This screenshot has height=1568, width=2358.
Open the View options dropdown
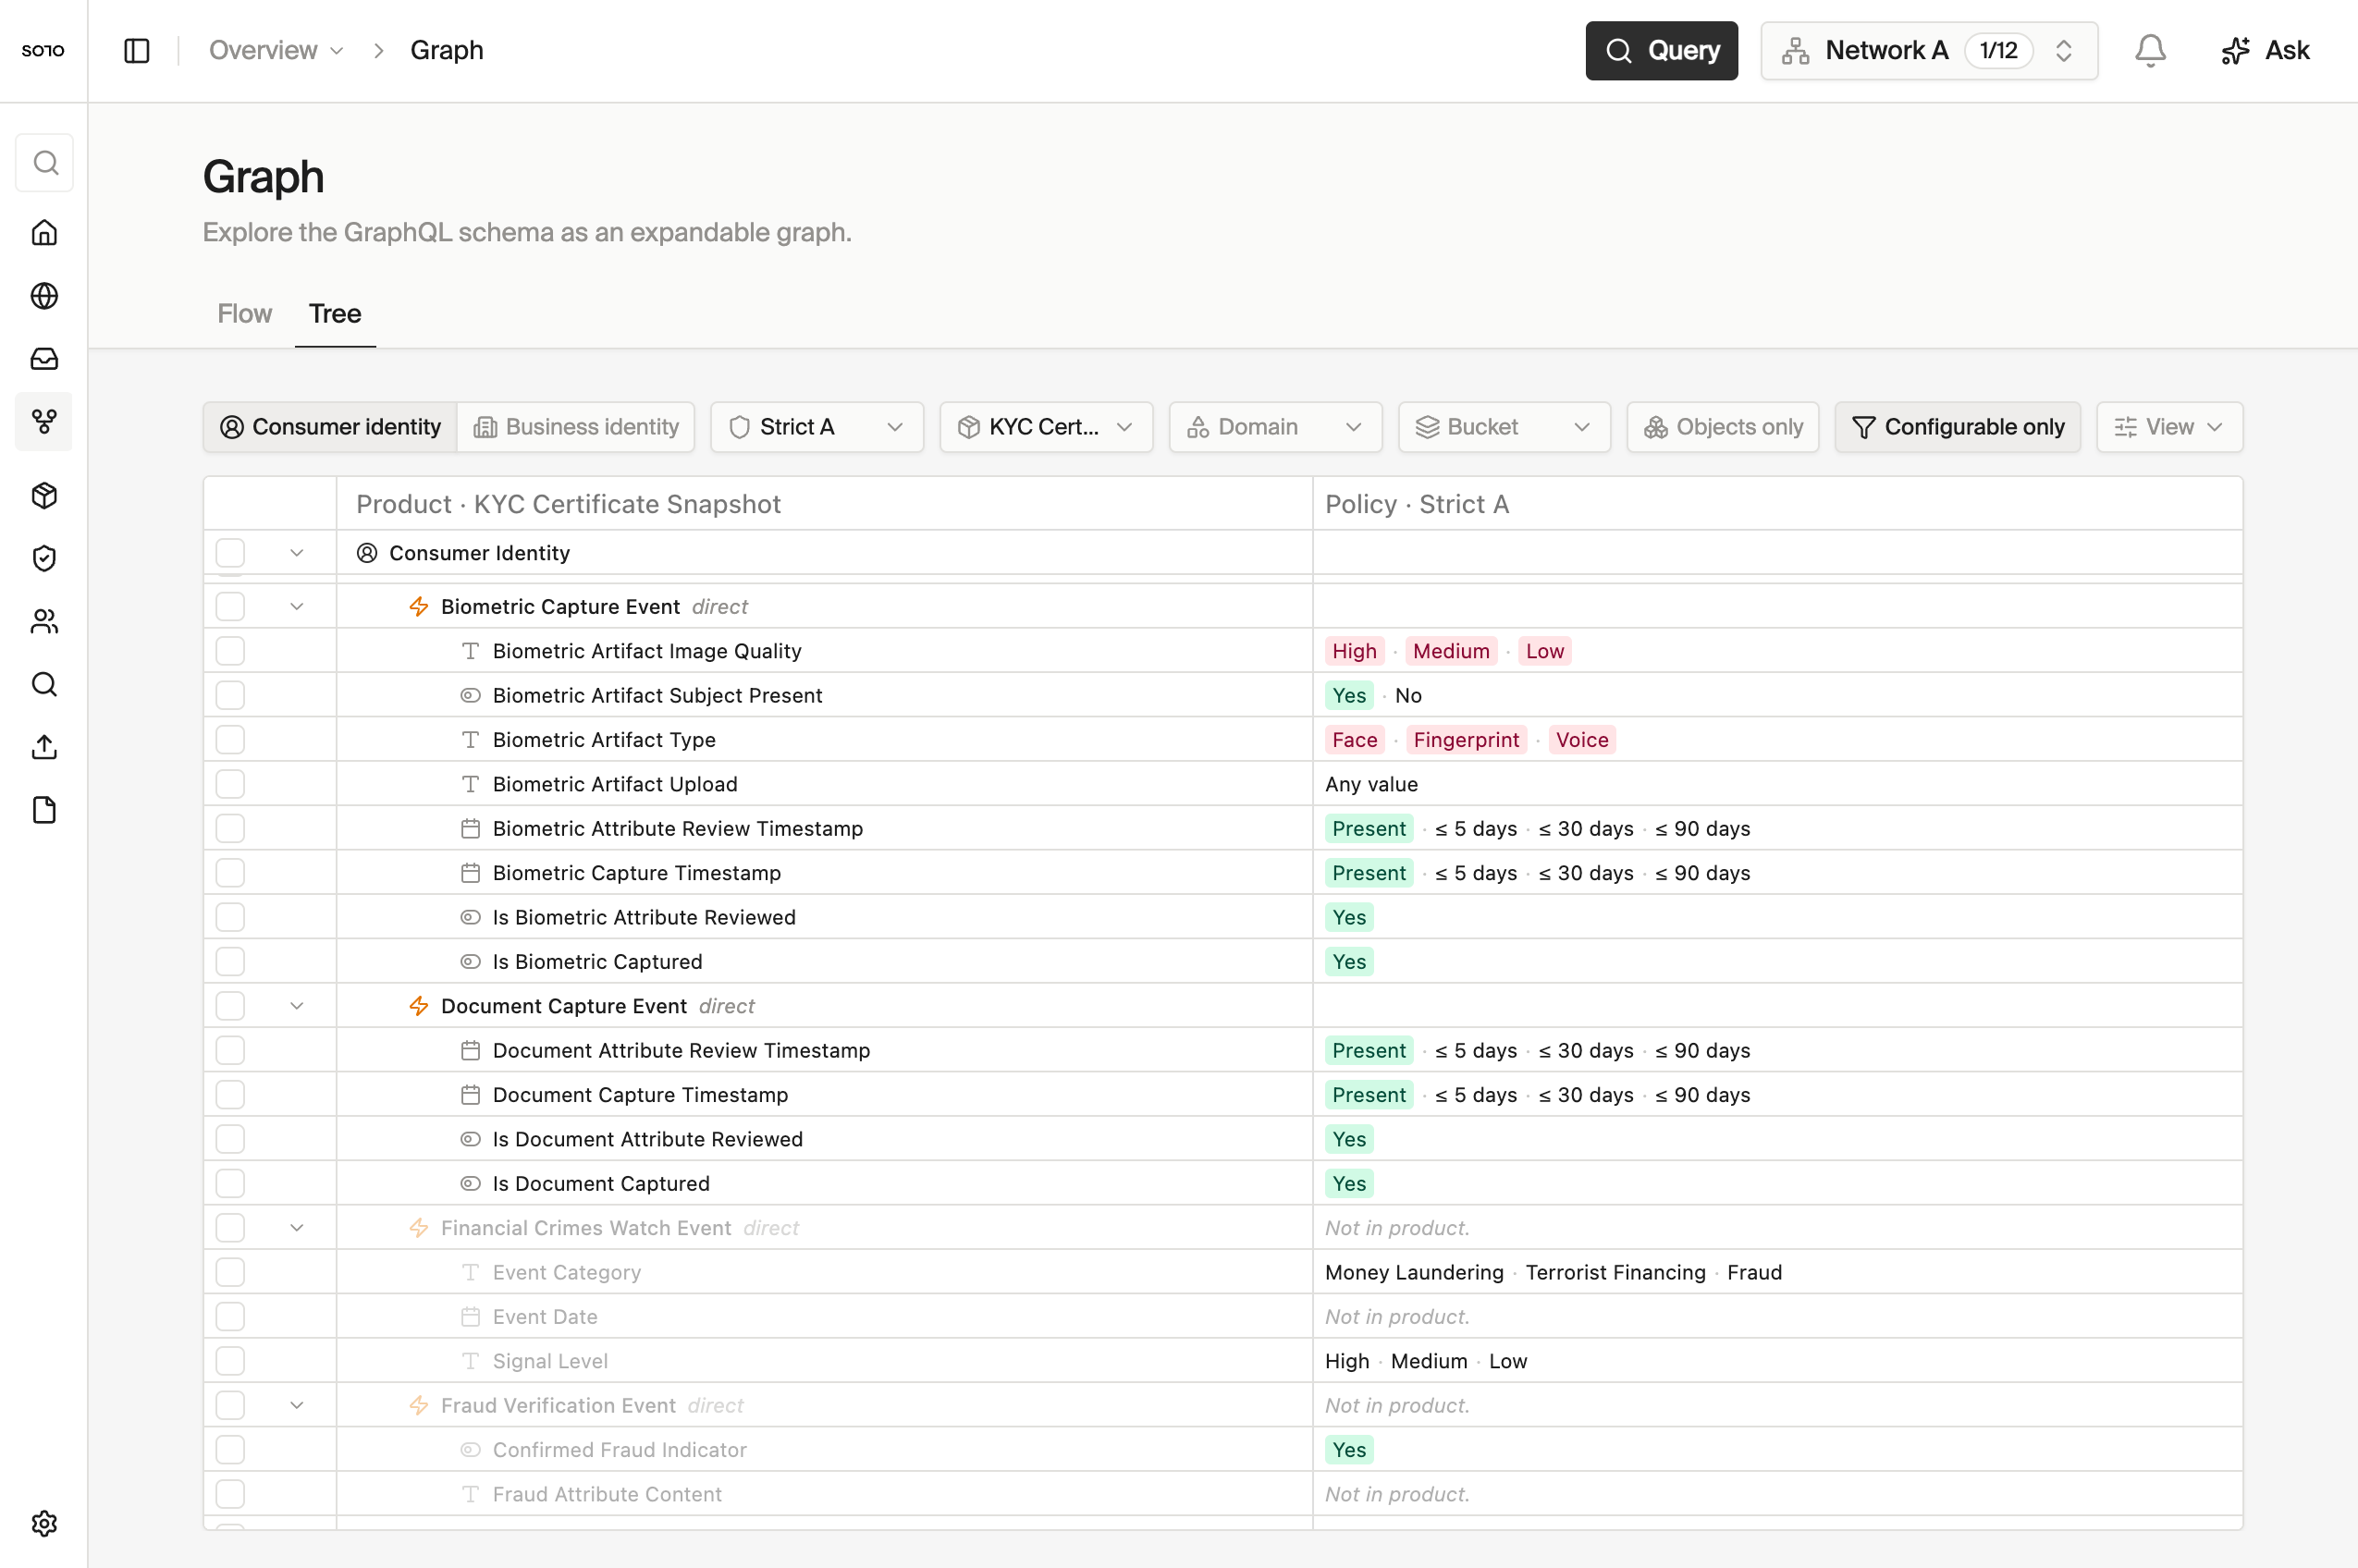tap(2169, 427)
